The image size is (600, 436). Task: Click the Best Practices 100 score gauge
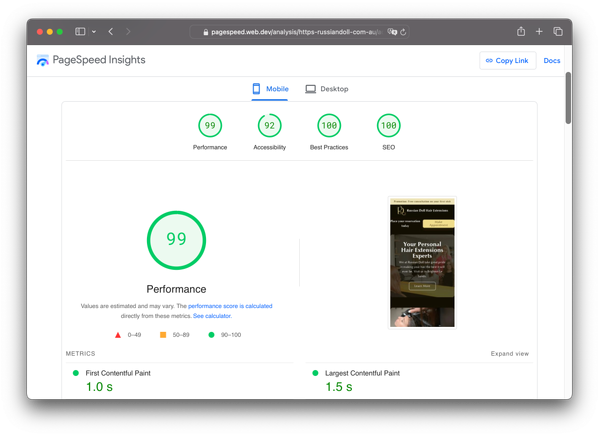click(x=329, y=126)
